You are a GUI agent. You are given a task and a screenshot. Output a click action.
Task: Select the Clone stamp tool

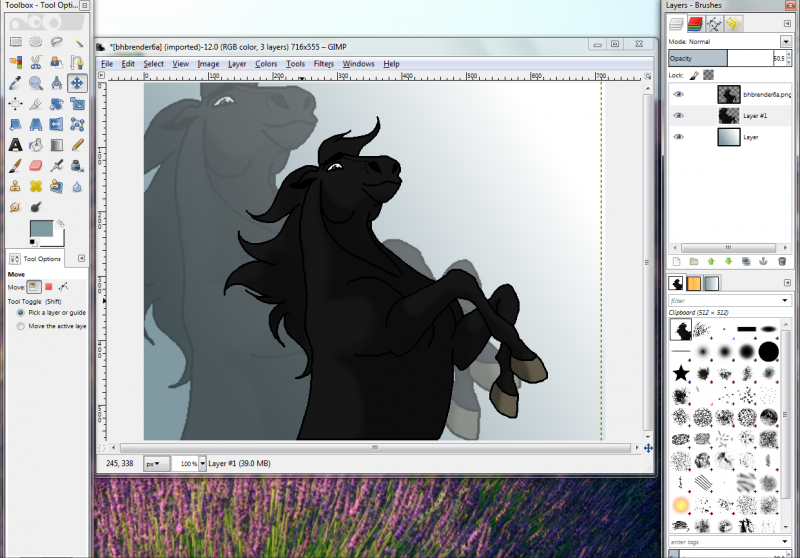16,187
